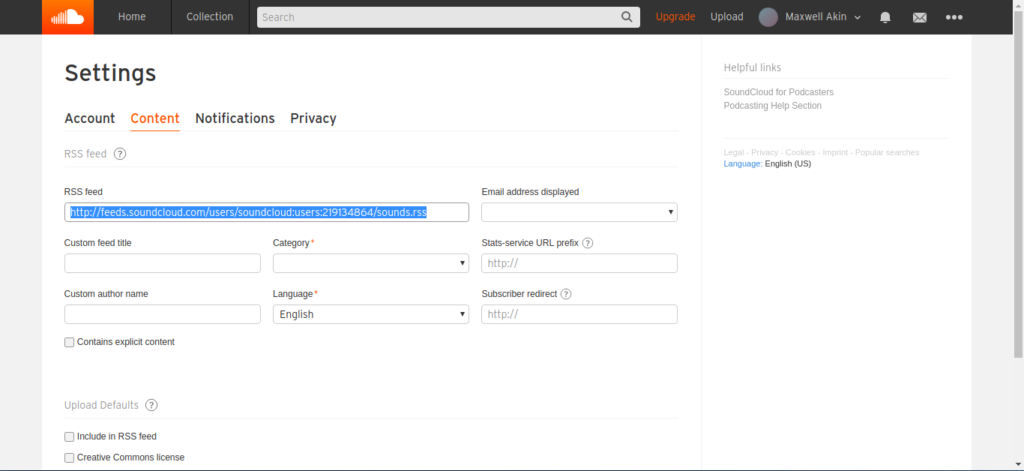1024x471 pixels.
Task: Open the messages envelope icon
Action: 920,17
